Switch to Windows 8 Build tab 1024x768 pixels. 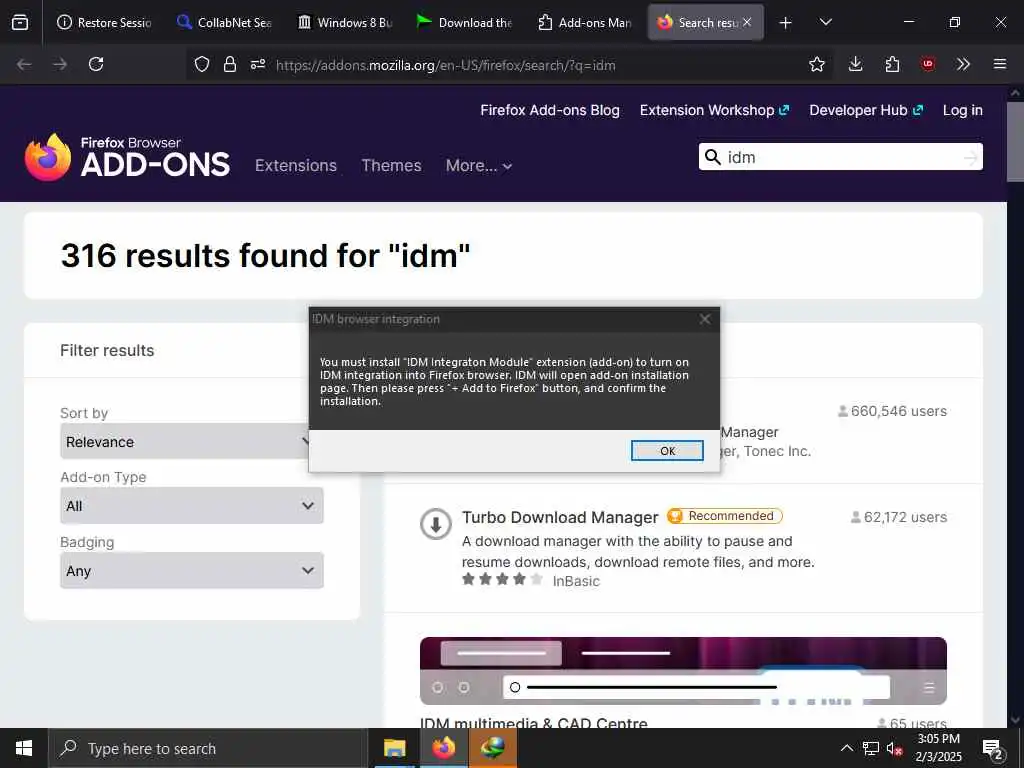coord(345,23)
